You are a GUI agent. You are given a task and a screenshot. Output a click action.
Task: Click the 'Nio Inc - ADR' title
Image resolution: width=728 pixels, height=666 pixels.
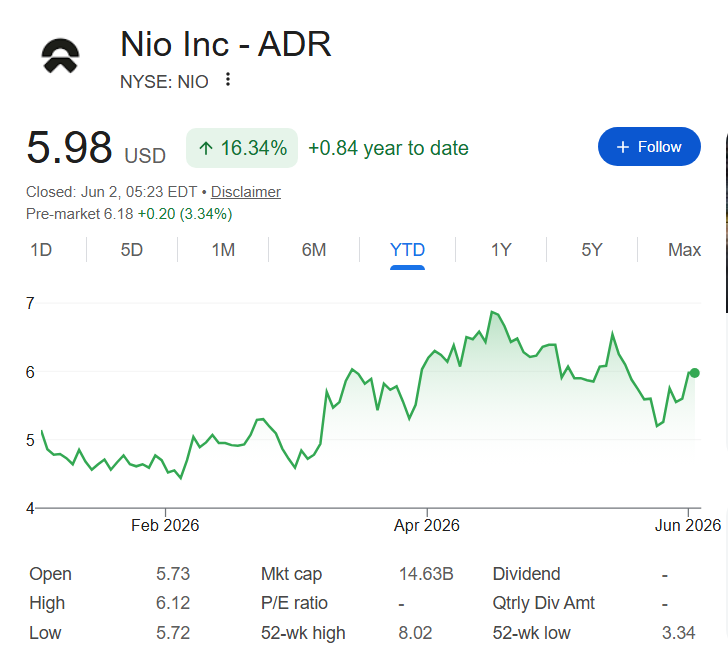pyautogui.click(x=226, y=45)
